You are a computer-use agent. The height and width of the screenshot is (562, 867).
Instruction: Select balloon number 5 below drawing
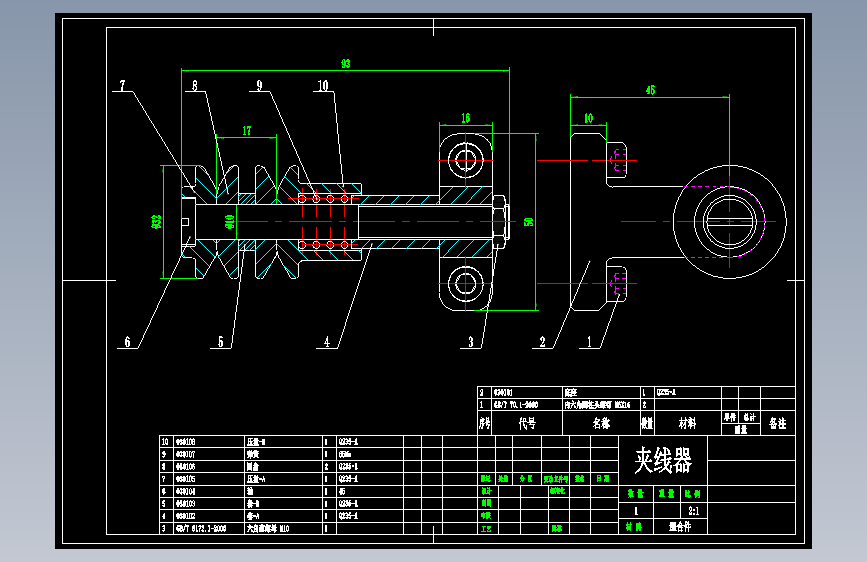tap(221, 342)
